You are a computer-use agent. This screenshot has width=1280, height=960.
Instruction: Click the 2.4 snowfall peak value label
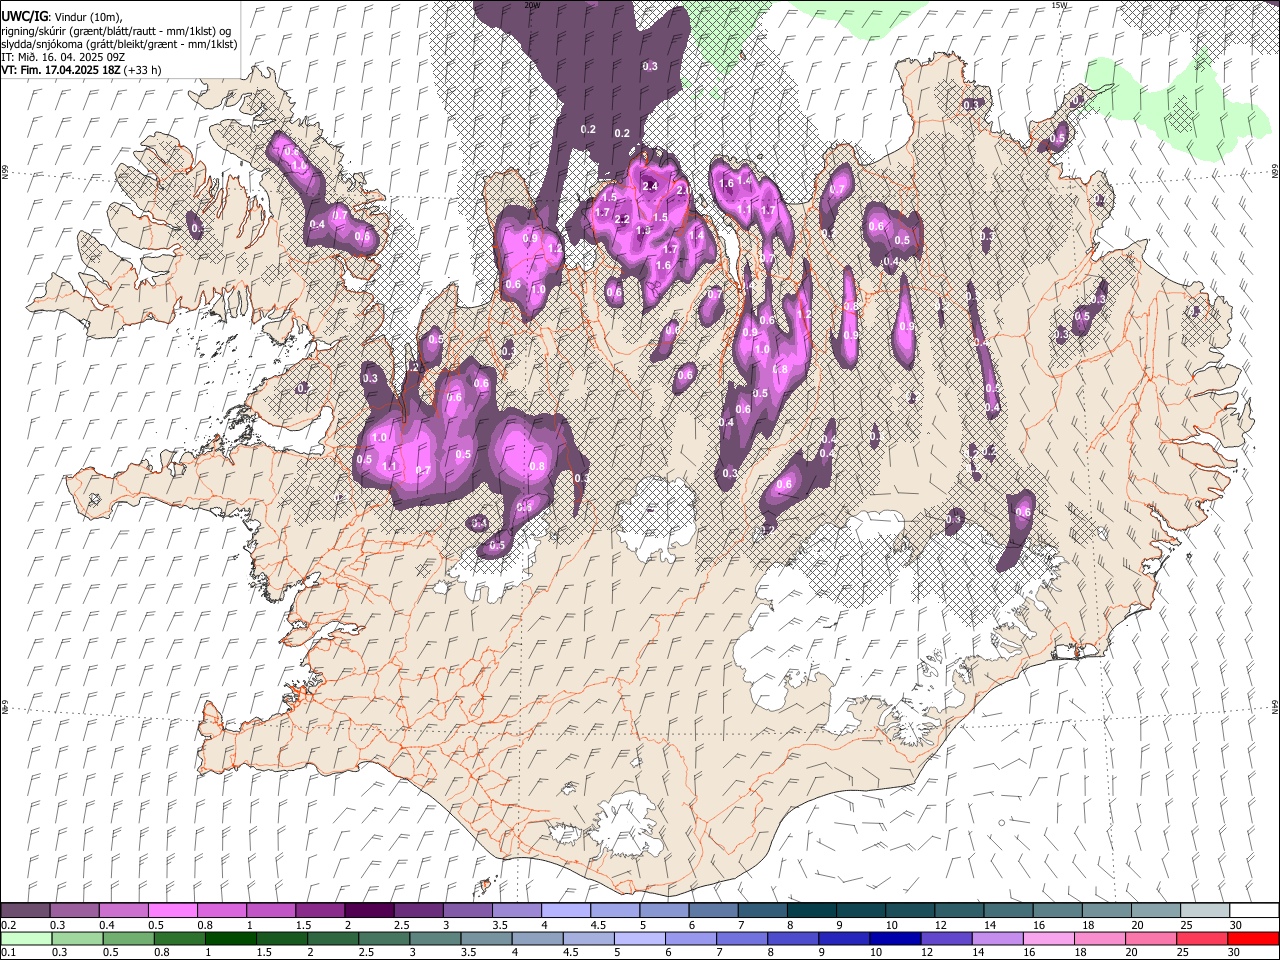click(650, 186)
